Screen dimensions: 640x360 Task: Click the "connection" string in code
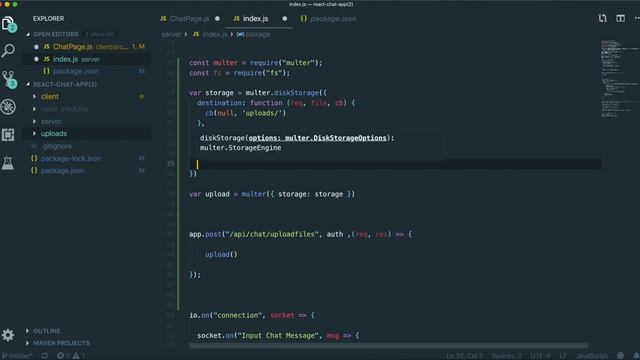[238, 315]
